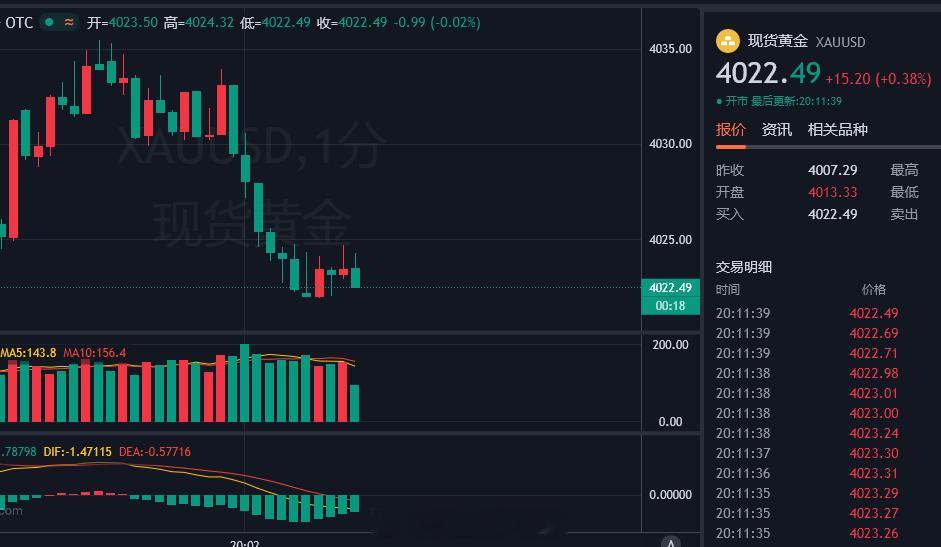The height and width of the screenshot is (547, 941).
Task: Click the DIF:-1.47115 MACD label
Action: [x=77, y=452]
